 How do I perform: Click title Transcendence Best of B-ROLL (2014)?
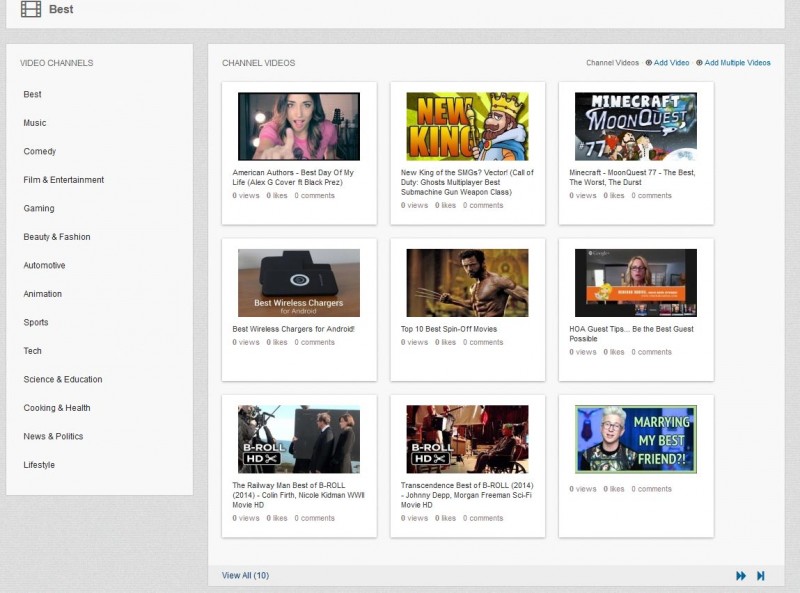coord(467,495)
